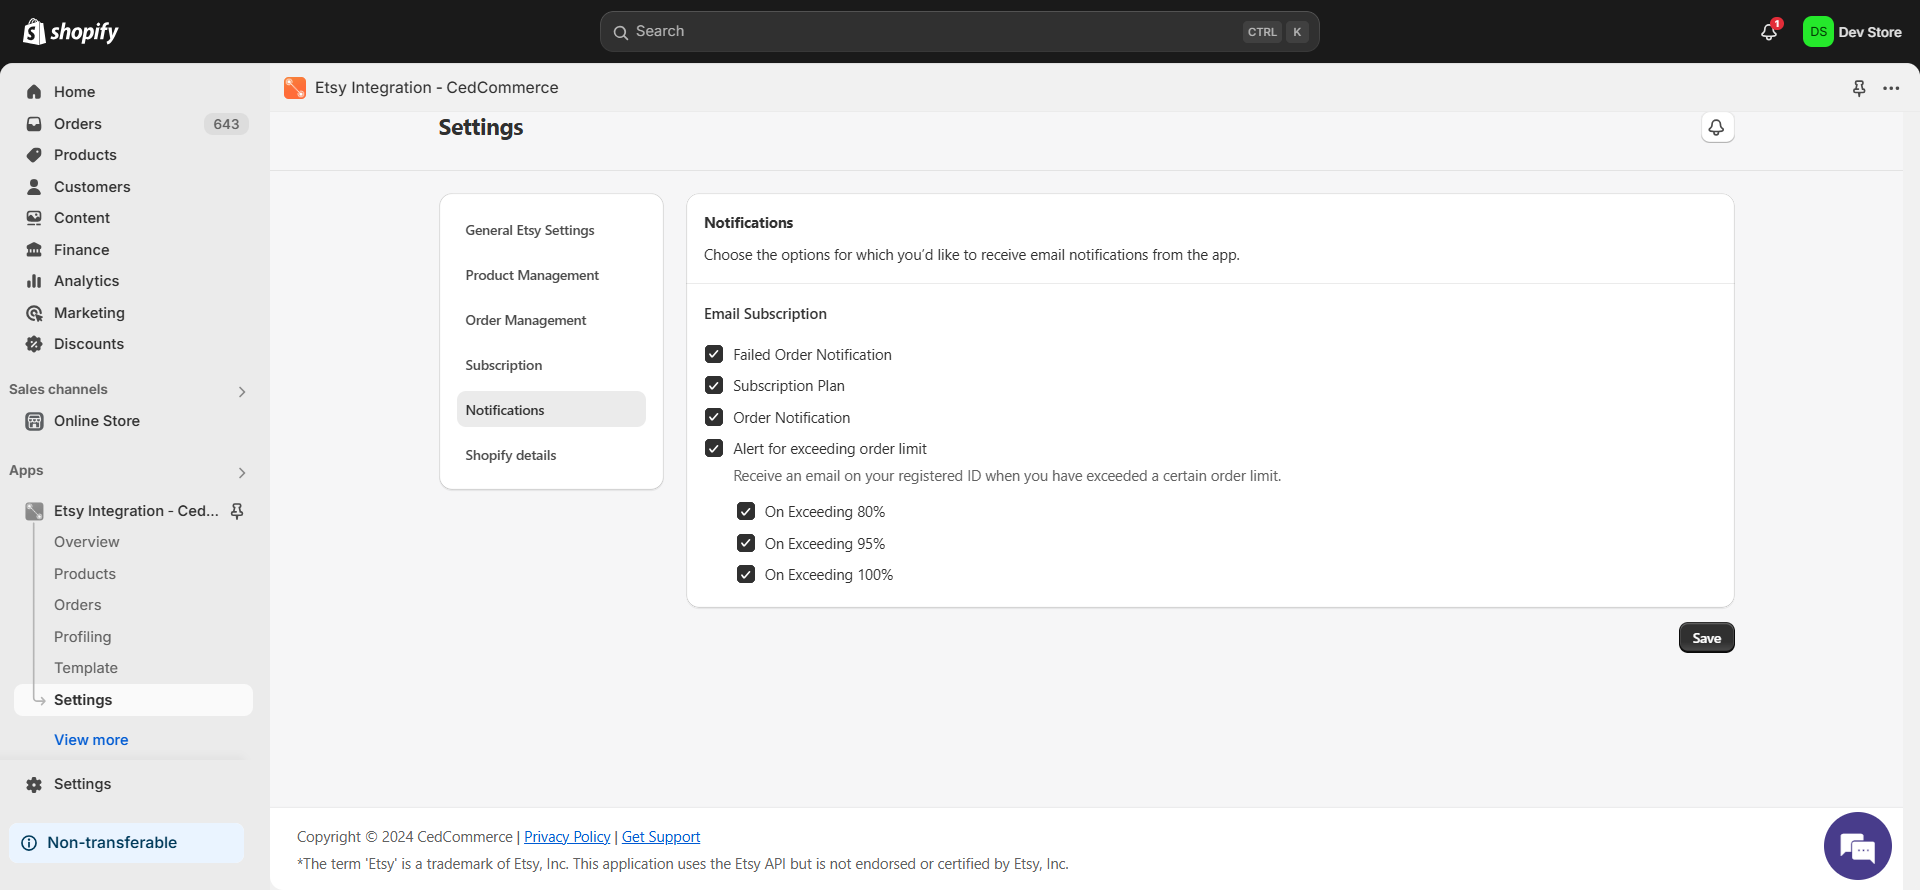This screenshot has width=1920, height=890.
Task: Click the Content icon
Action: point(34,218)
